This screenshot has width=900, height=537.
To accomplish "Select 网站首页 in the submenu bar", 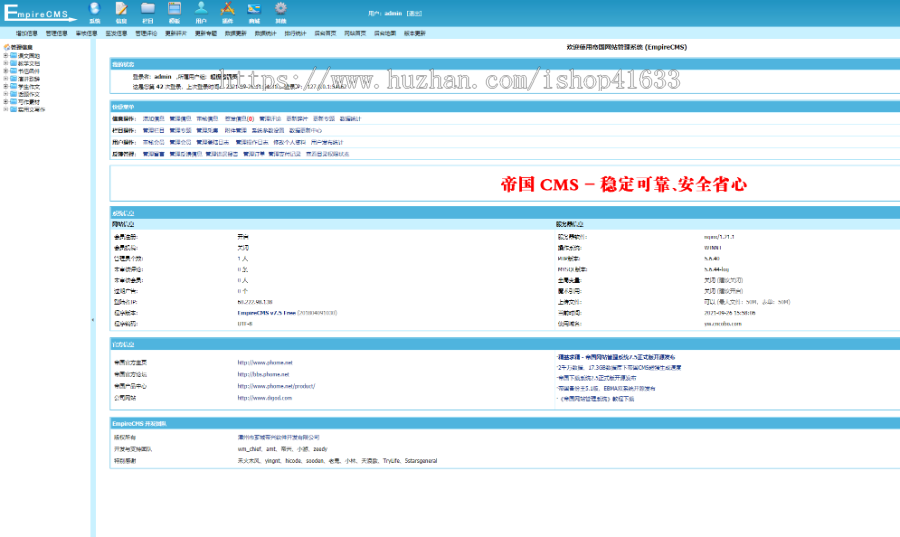I will click(x=355, y=33).
